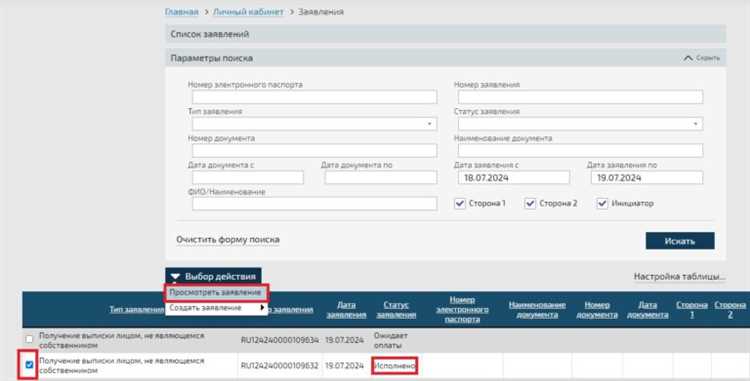Click the Наименование документа input field
The width and height of the screenshot is (750, 381).
pyautogui.click(x=580, y=151)
